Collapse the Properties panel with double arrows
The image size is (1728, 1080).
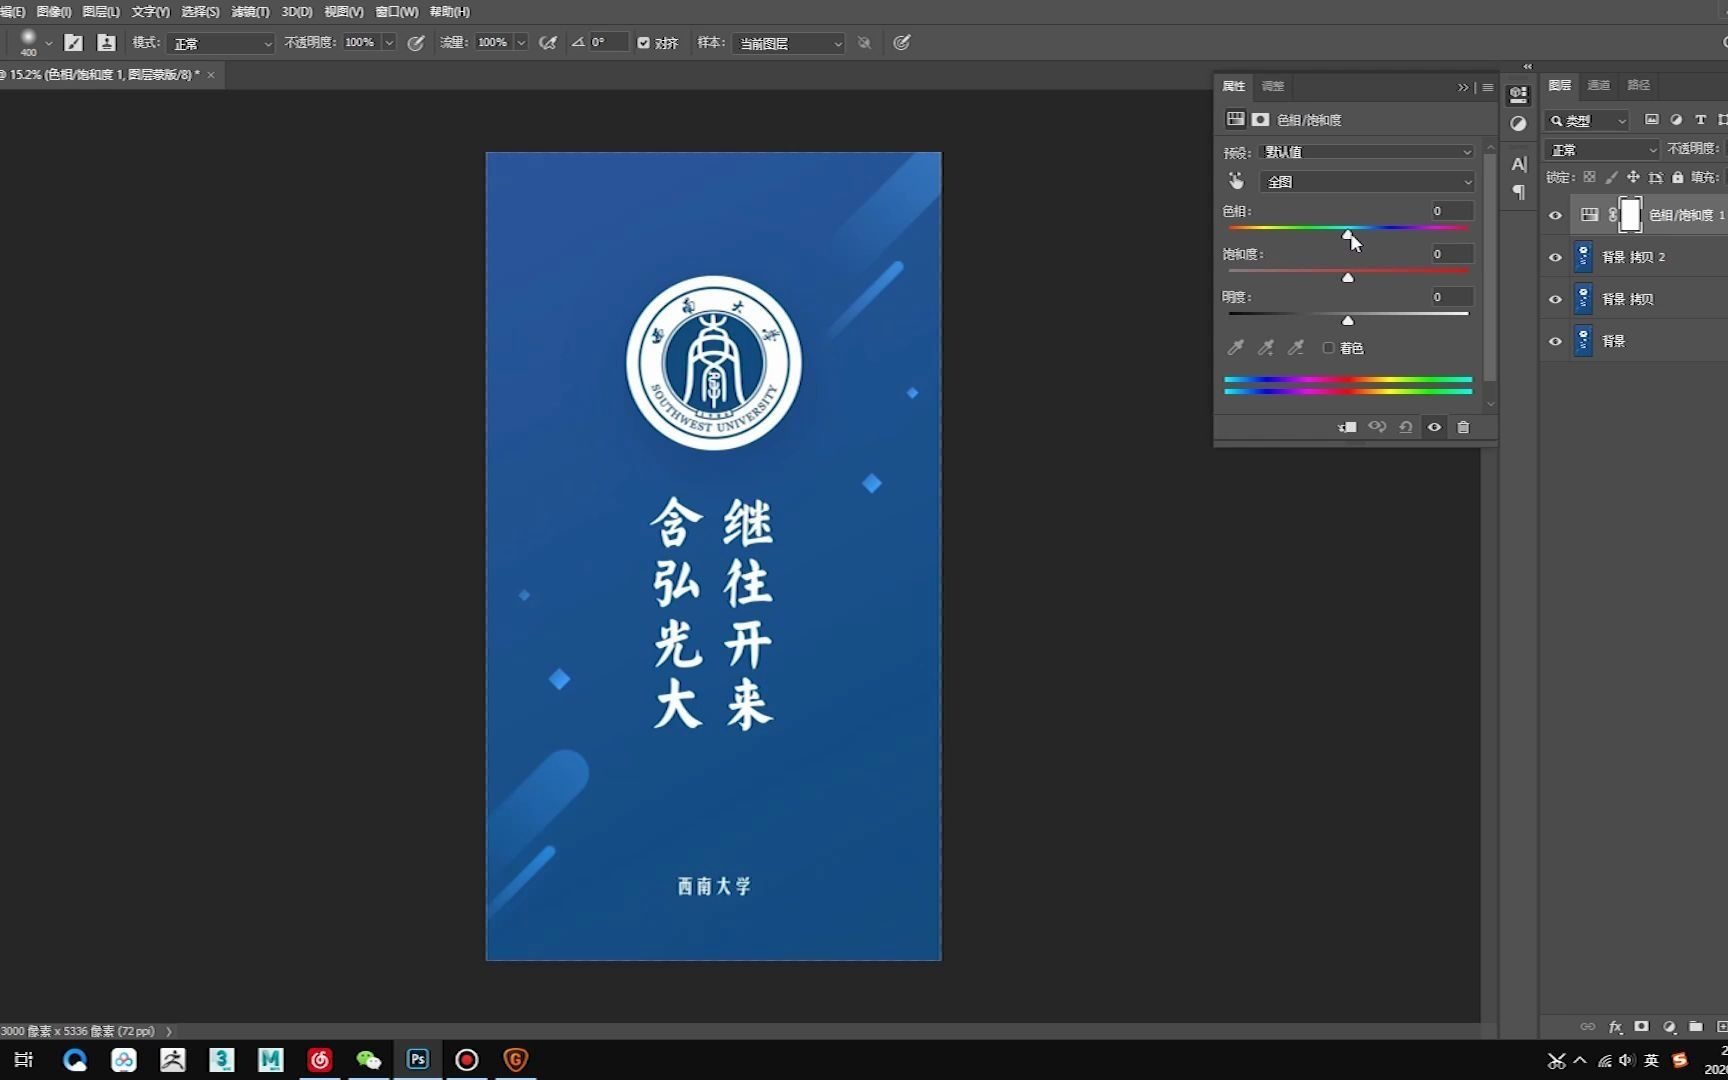[1463, 87]
